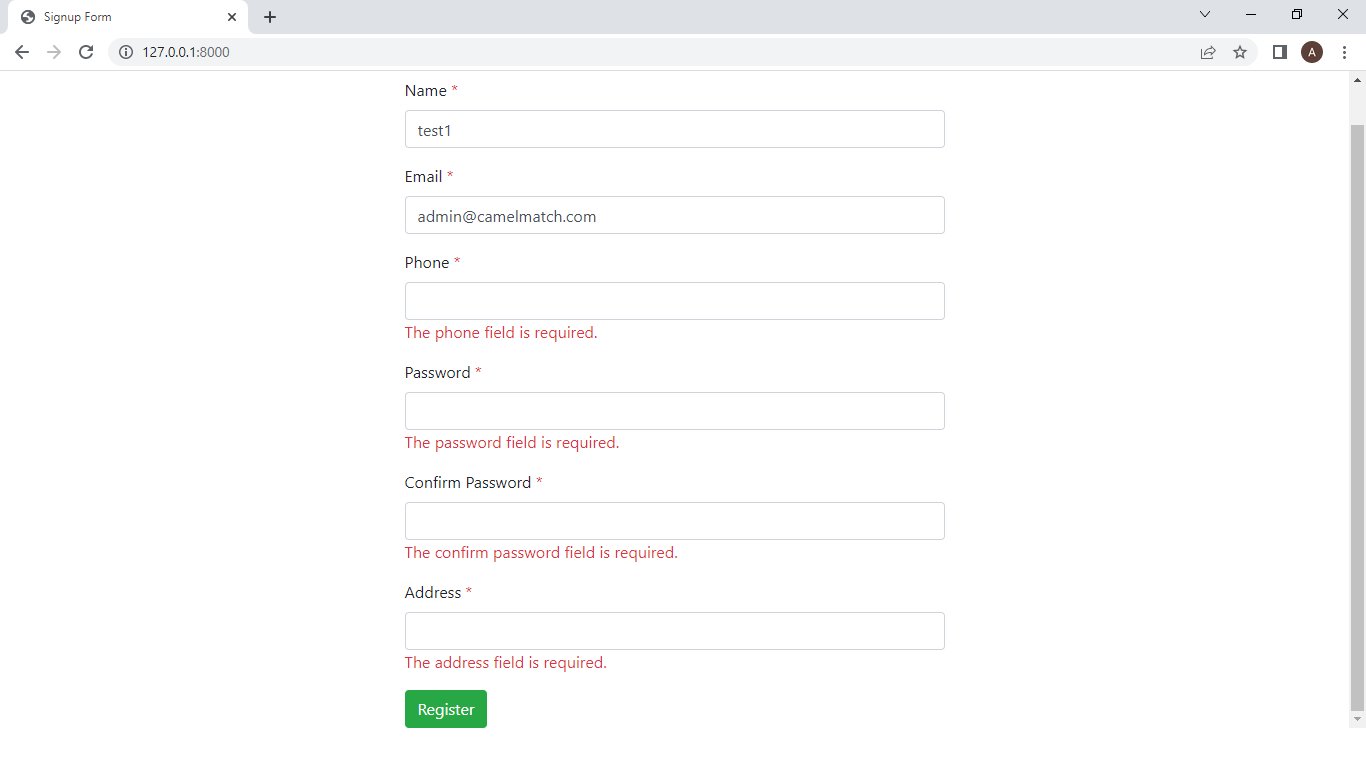View site information icon in address bar
This screenshot has width=1366, height=771.
tap(126, 52)
